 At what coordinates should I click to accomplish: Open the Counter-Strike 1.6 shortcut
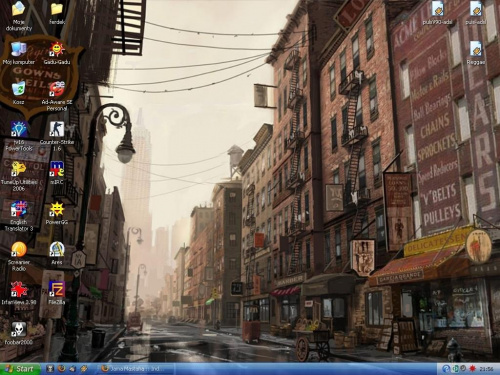point(57,136)
